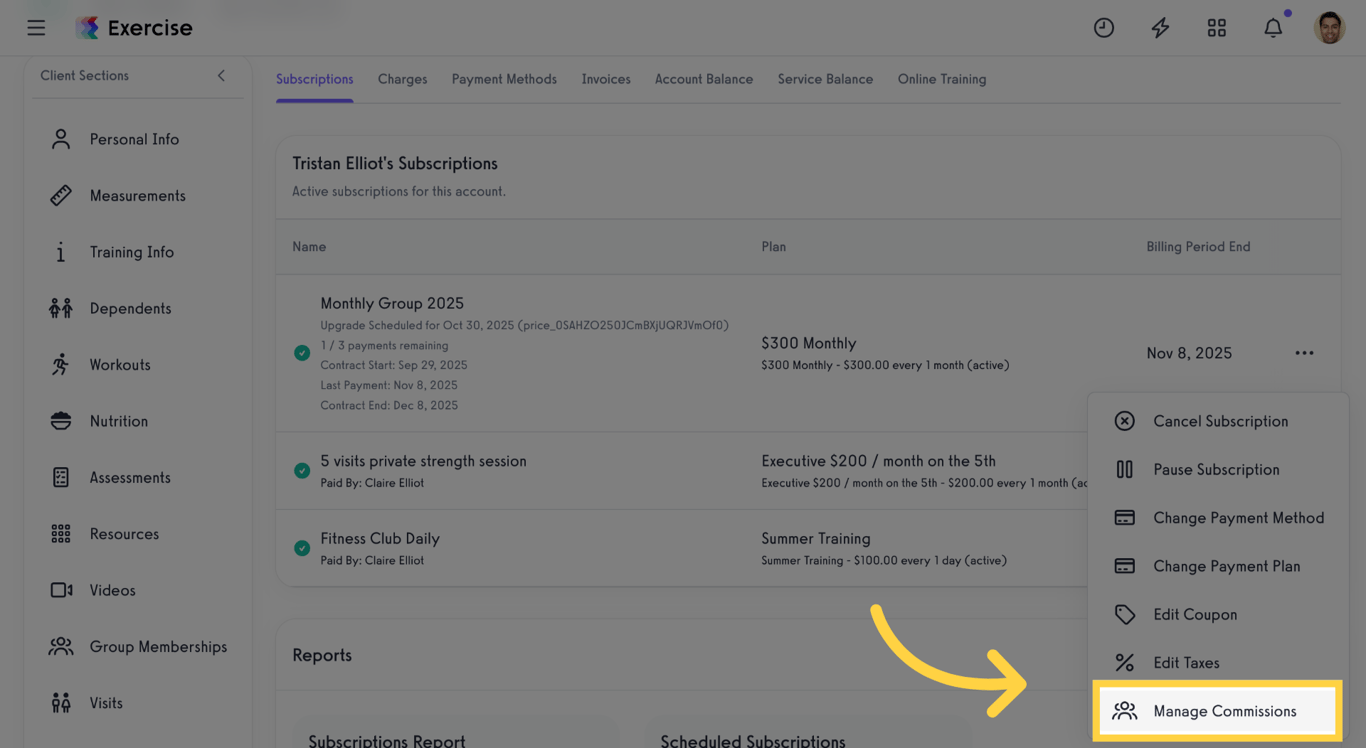
Task: Select the Measurements sidebar item
Action: click(x=137, y=195)
